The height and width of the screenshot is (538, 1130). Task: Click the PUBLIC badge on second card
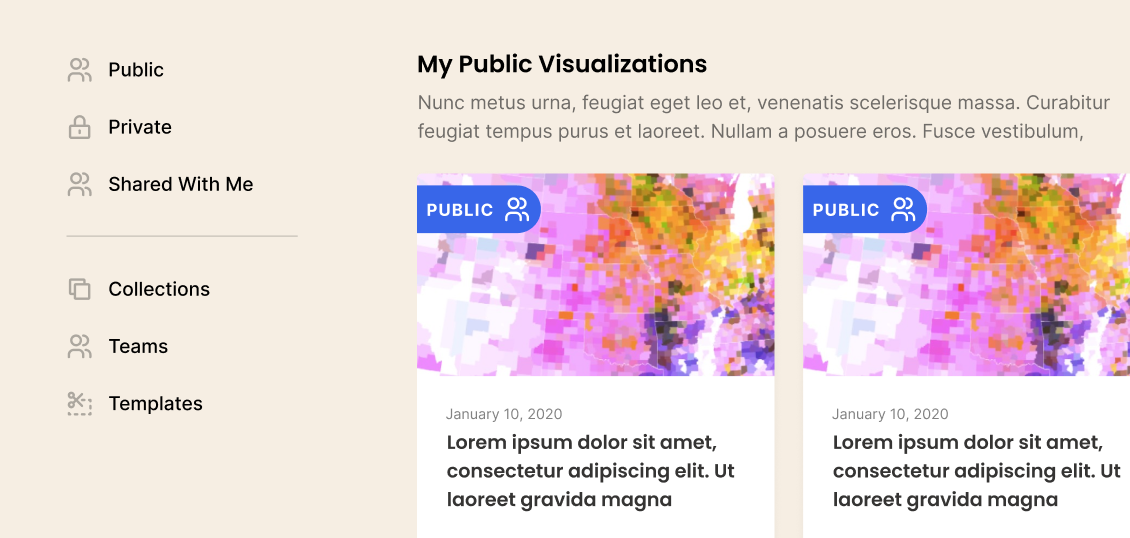tap(865, 210)
